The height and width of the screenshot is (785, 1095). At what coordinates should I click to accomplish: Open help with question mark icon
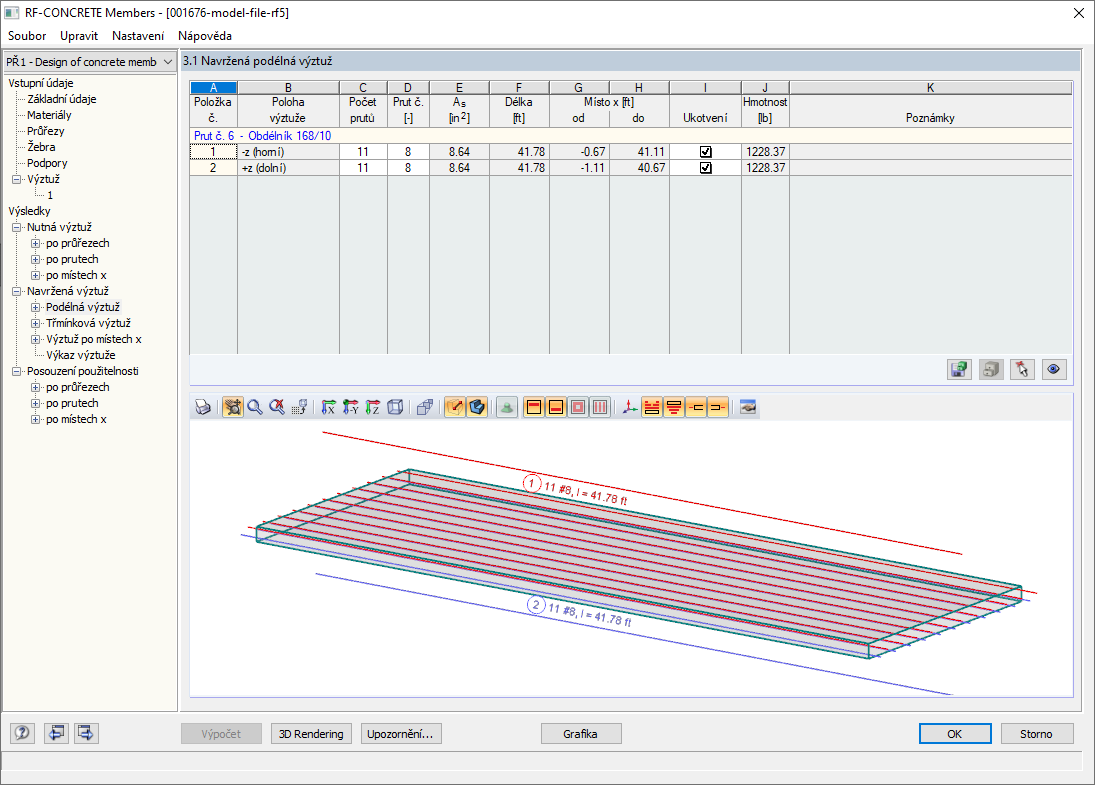pyautogui.click(x=22, y=733)
